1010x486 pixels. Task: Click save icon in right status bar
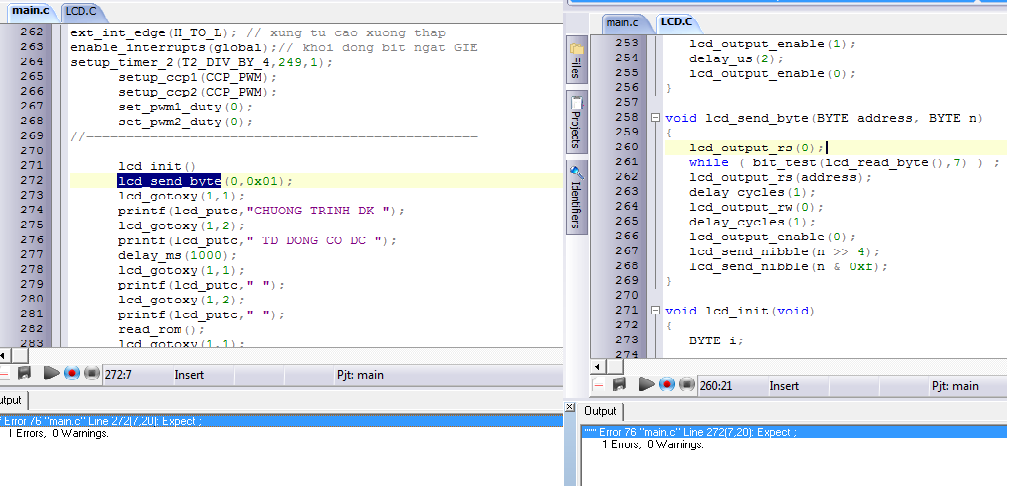[x=620, y=384]
